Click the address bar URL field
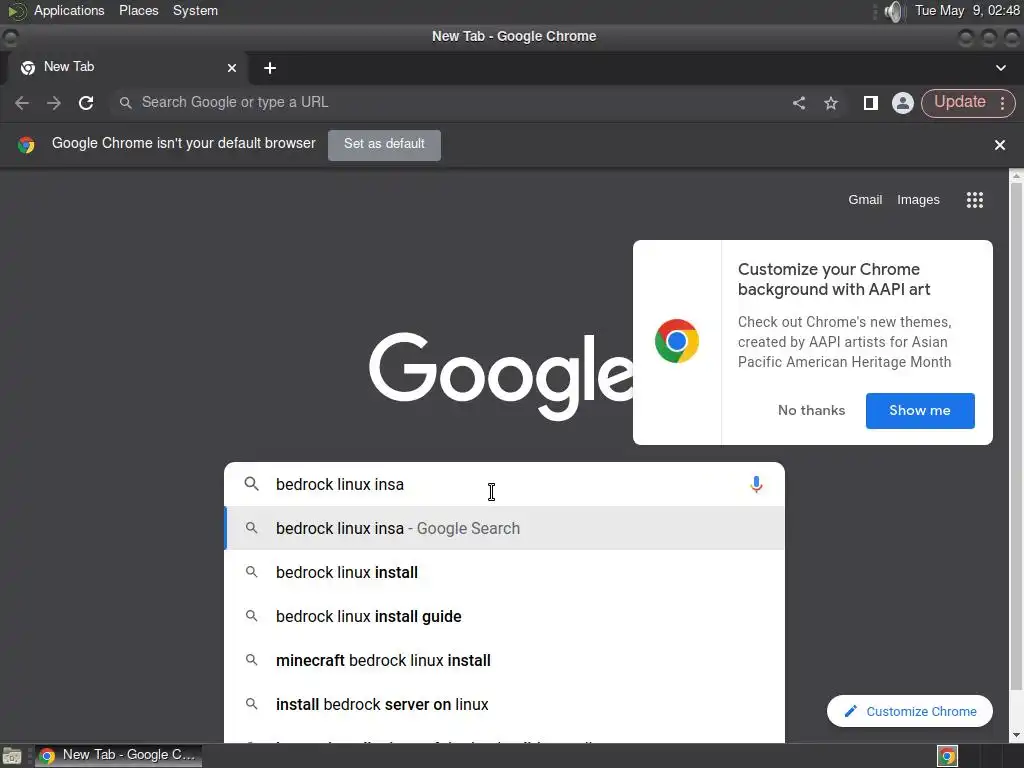1024x768 pixels. click(451, 103)
